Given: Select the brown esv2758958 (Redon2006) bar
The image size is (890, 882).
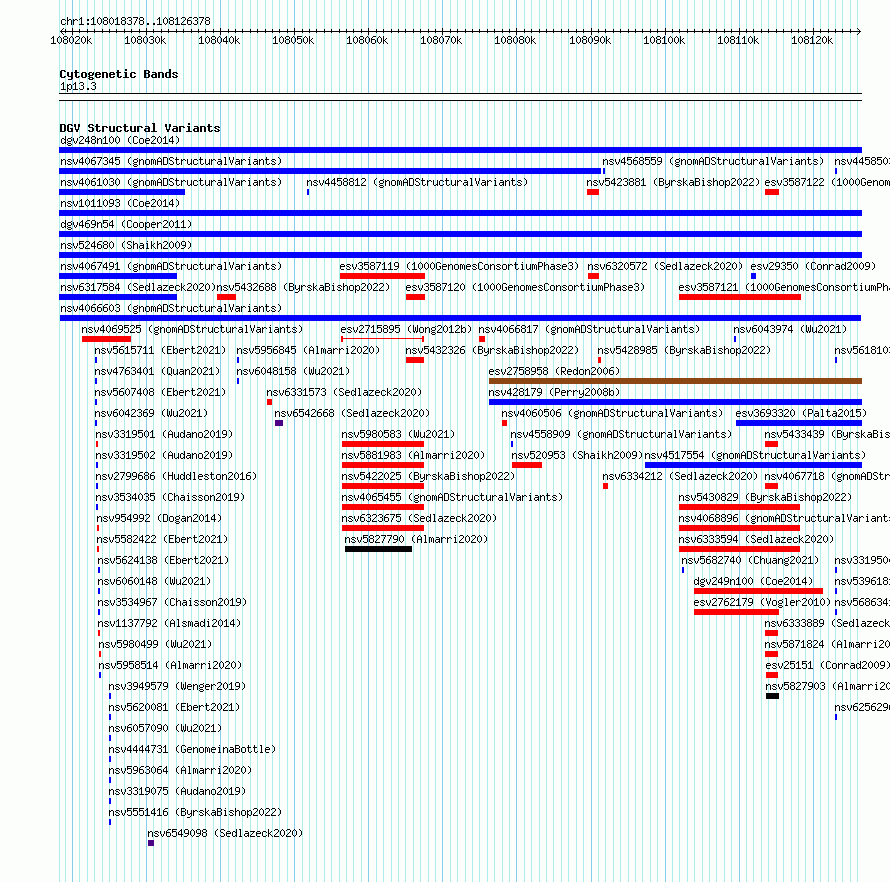Looking at the screenshot, I should click(675, 381).
